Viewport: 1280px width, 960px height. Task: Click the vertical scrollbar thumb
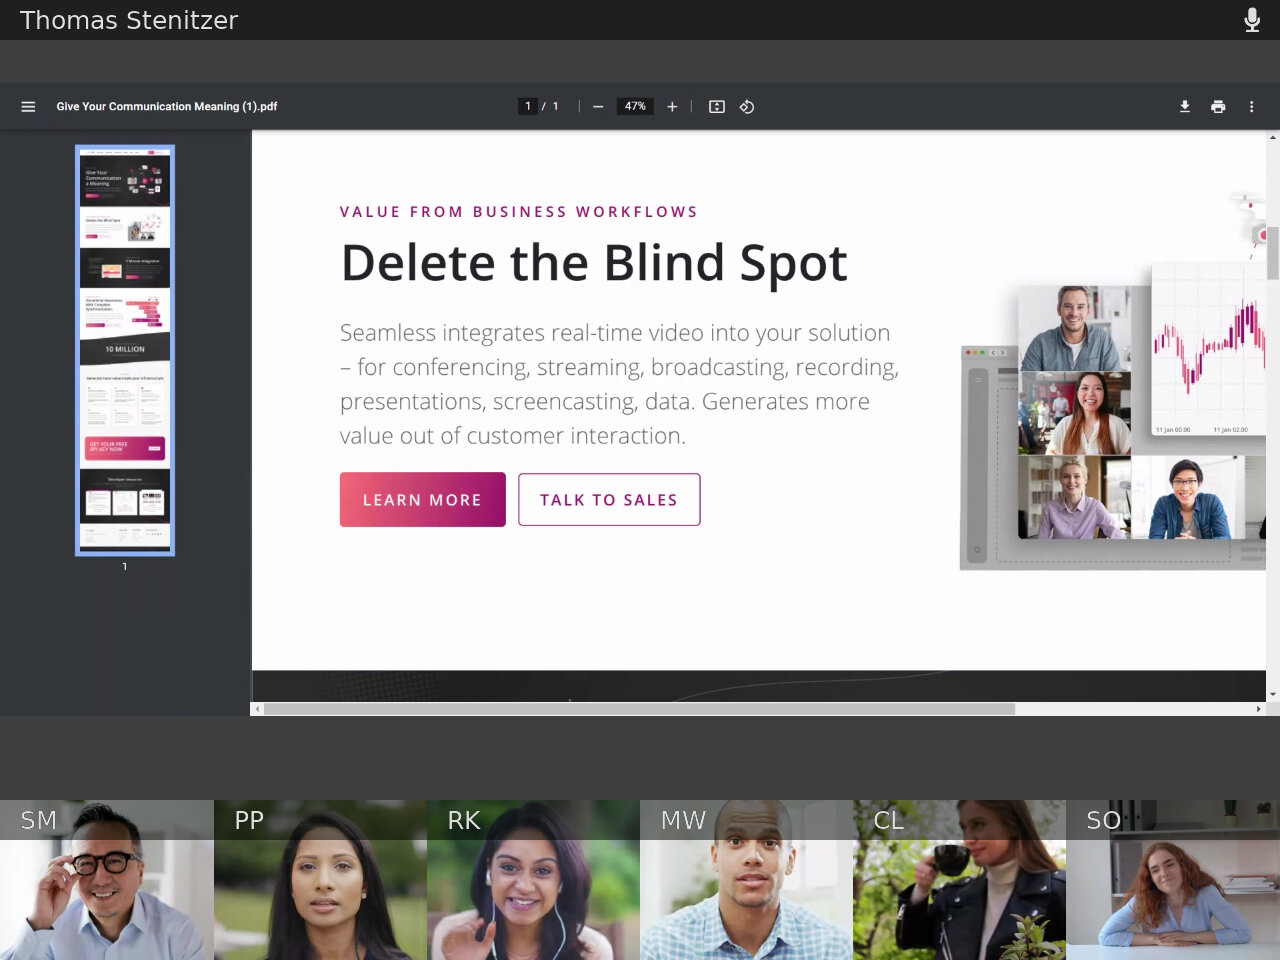[1273, 253]
